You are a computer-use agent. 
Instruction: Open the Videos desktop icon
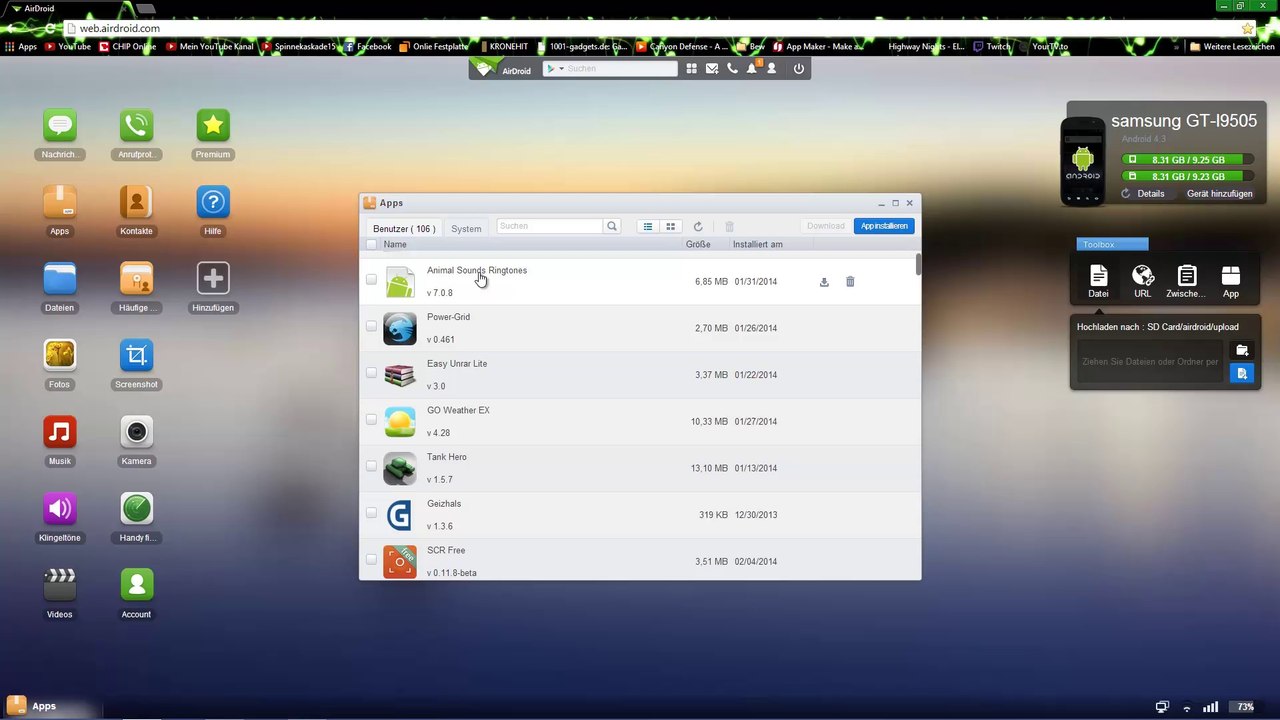pos(60,585)
